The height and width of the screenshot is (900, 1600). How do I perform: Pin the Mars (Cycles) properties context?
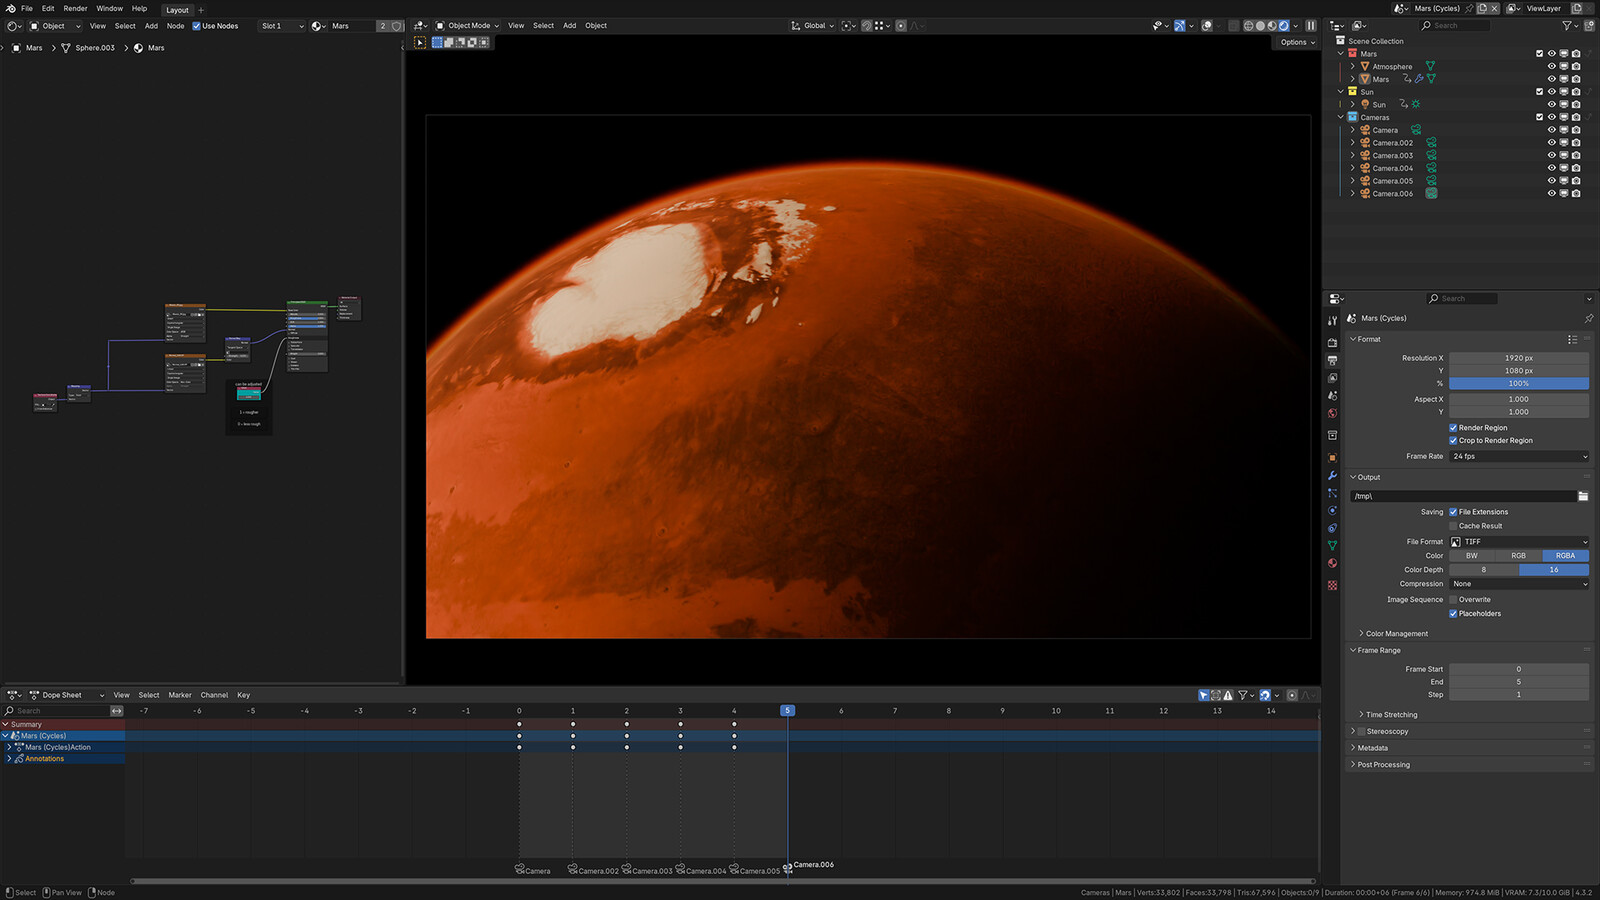[x=1589, y=318]
